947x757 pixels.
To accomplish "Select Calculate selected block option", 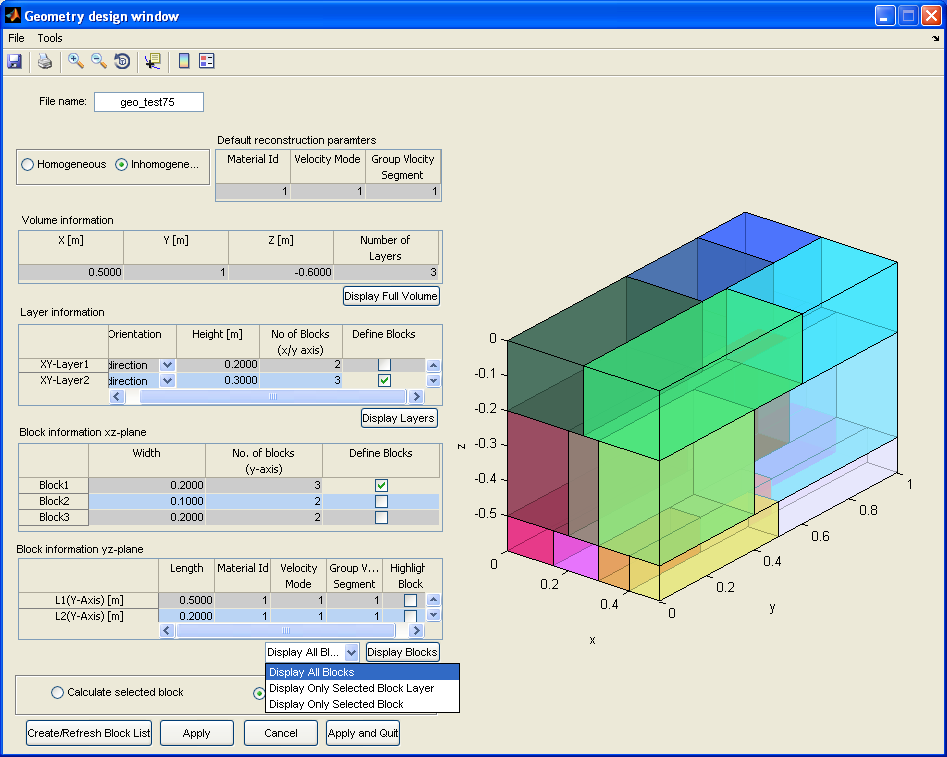I will pos(57,692).
